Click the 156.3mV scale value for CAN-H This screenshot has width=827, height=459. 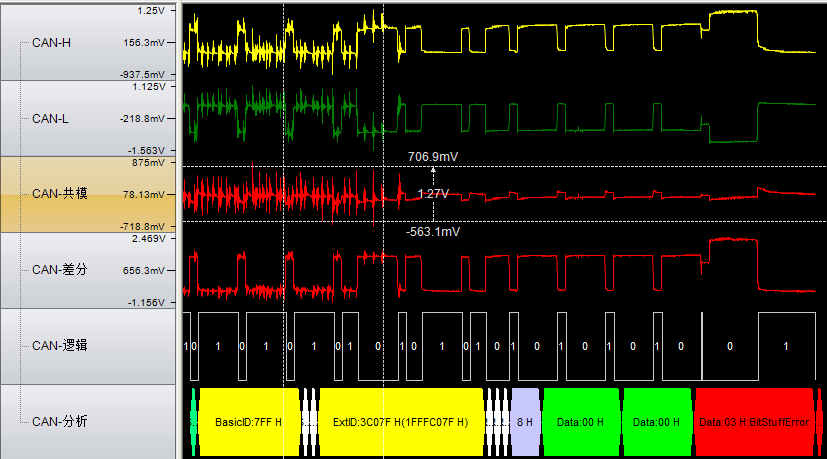(144, 43)
